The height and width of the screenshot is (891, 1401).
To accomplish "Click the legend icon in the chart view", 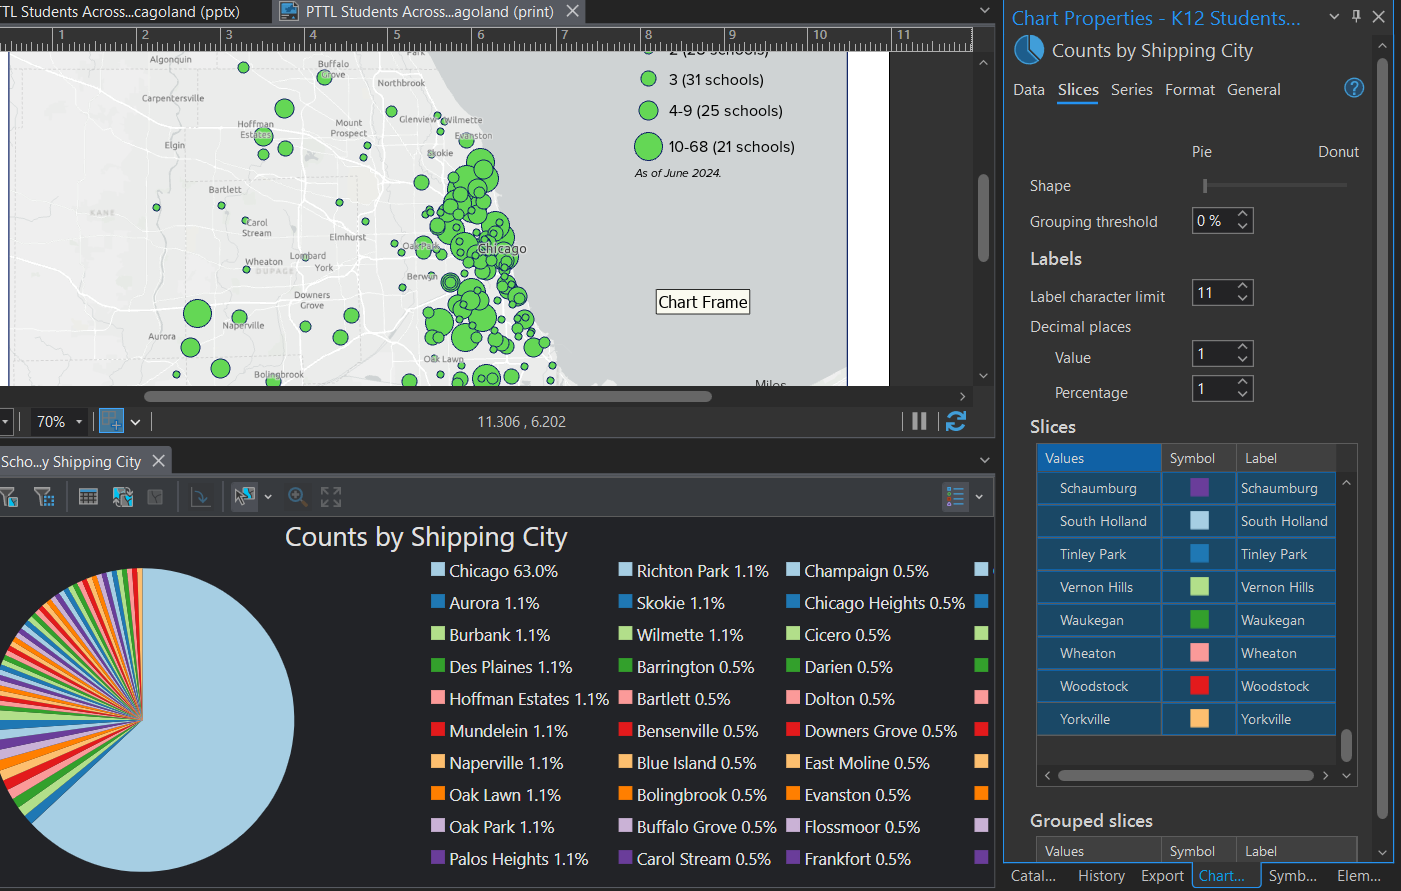I will [x=955, y=496].
